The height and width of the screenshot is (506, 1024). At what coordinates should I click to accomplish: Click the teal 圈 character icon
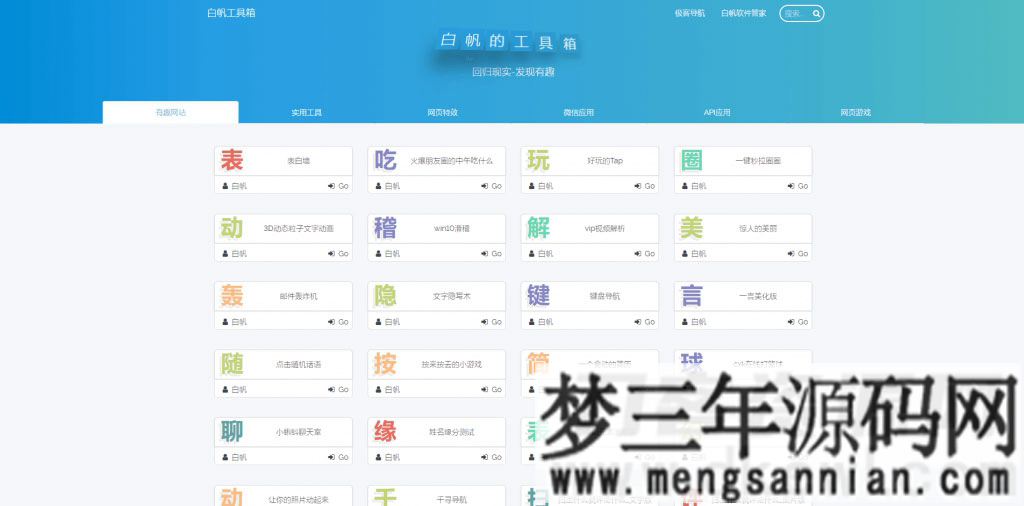[x=692, y=160]
